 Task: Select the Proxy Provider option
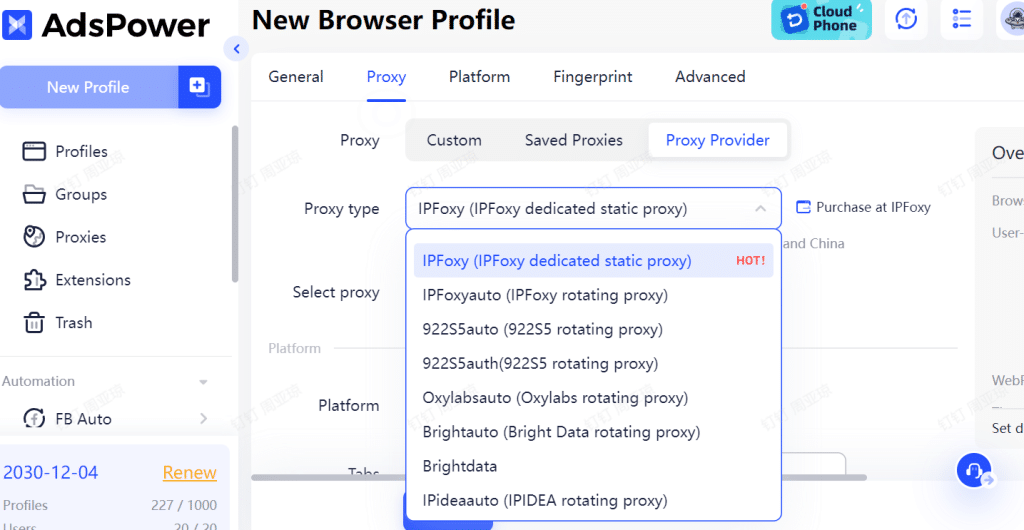718,140
